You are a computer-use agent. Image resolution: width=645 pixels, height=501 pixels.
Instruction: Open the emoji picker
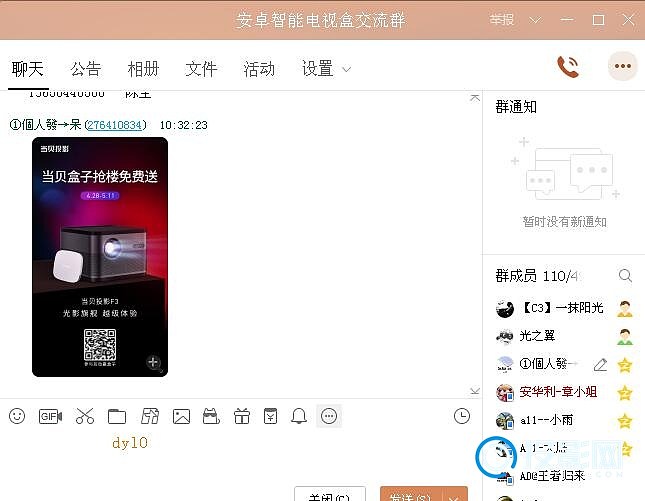[x=17, y=416]
